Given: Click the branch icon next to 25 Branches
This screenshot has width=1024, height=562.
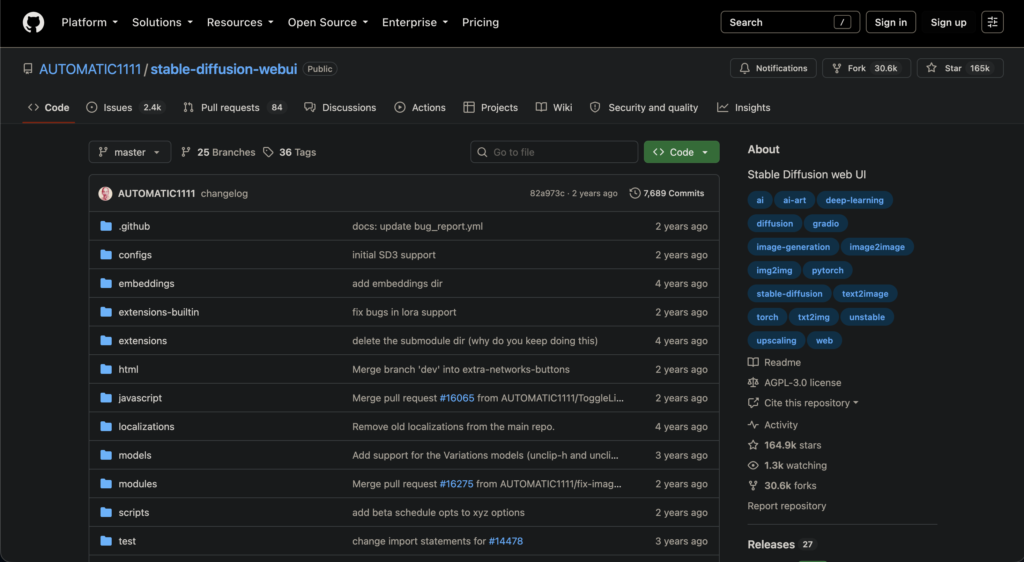Looking at the screenshot, I should (185, 152).
